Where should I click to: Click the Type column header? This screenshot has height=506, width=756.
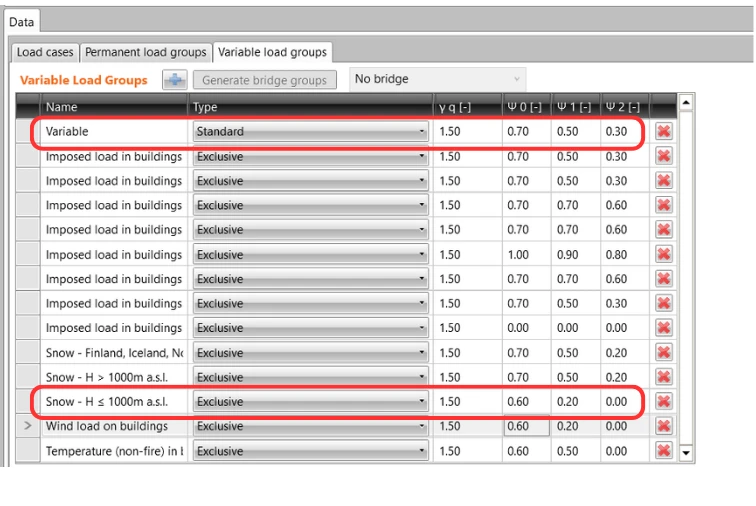pyautogui.click(x=310, y=107)
